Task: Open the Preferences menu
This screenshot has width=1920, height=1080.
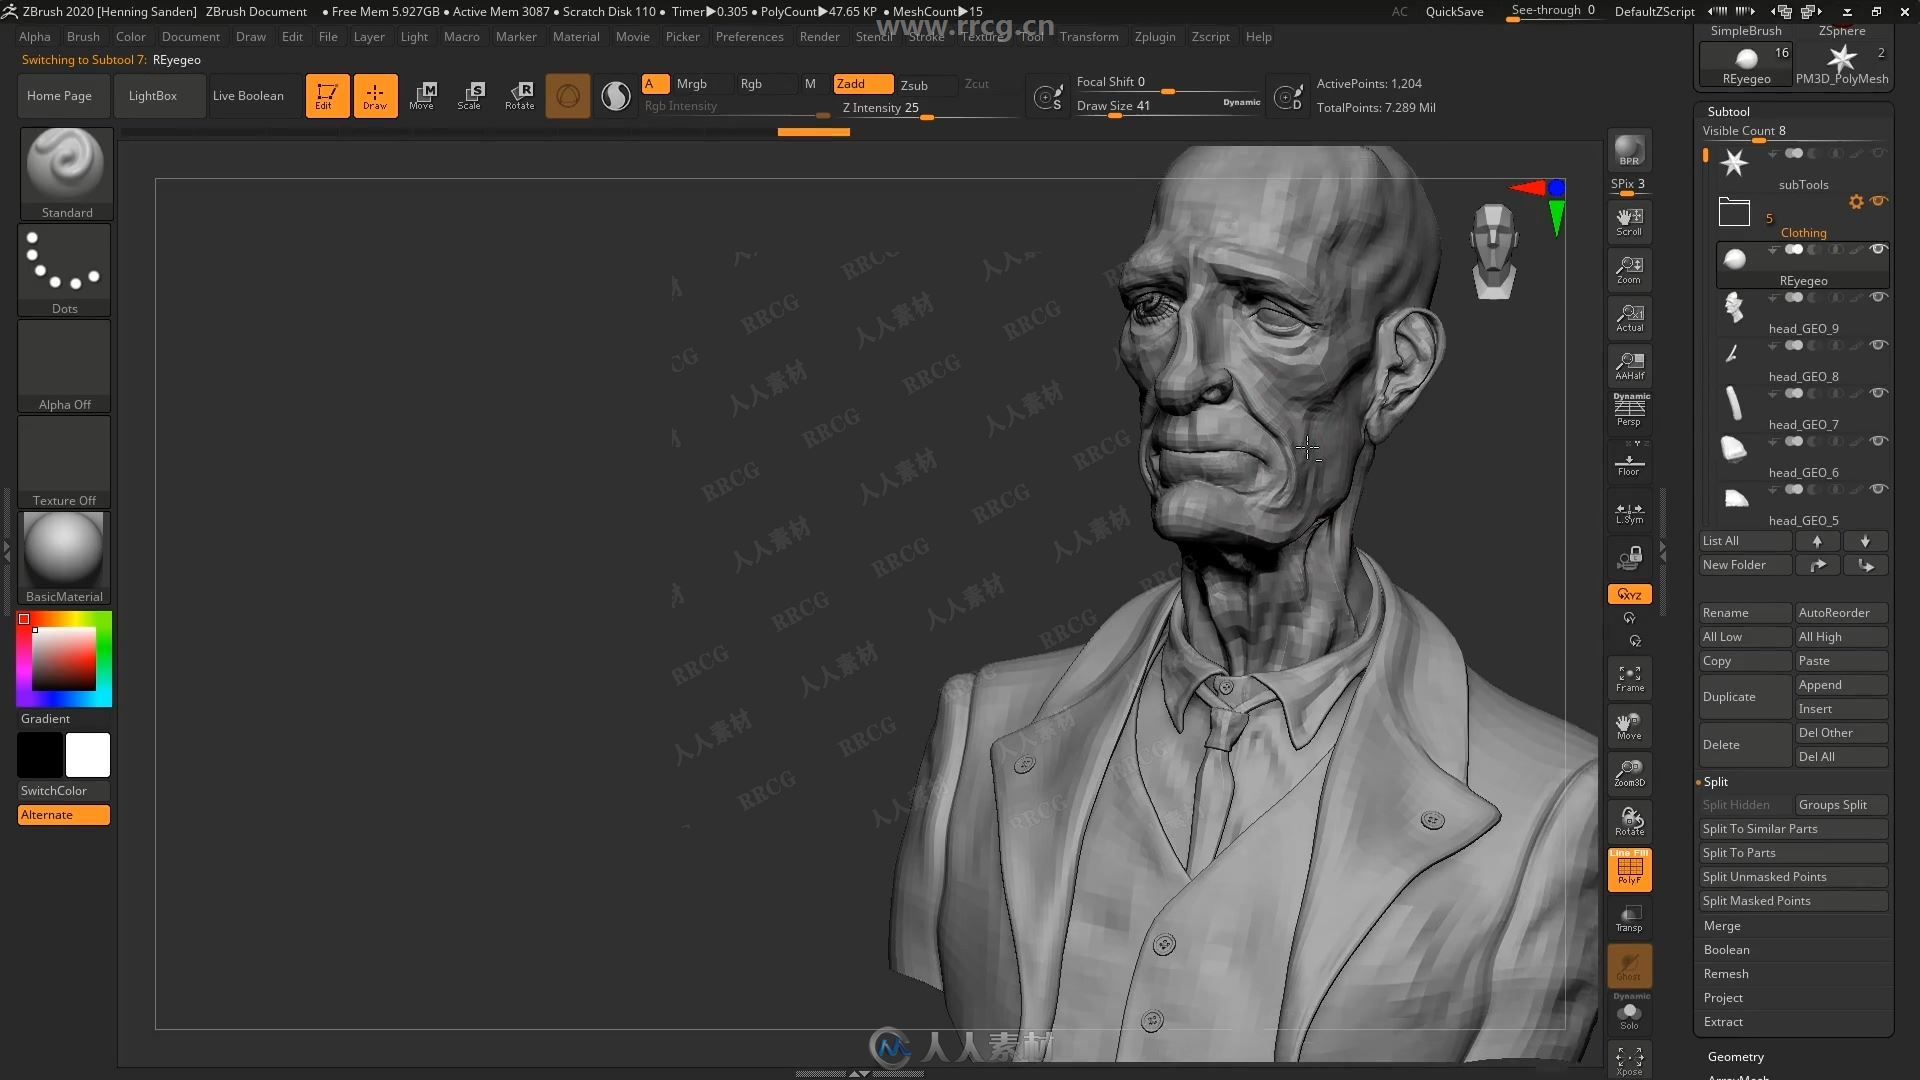Action: [x=748, y=36]
